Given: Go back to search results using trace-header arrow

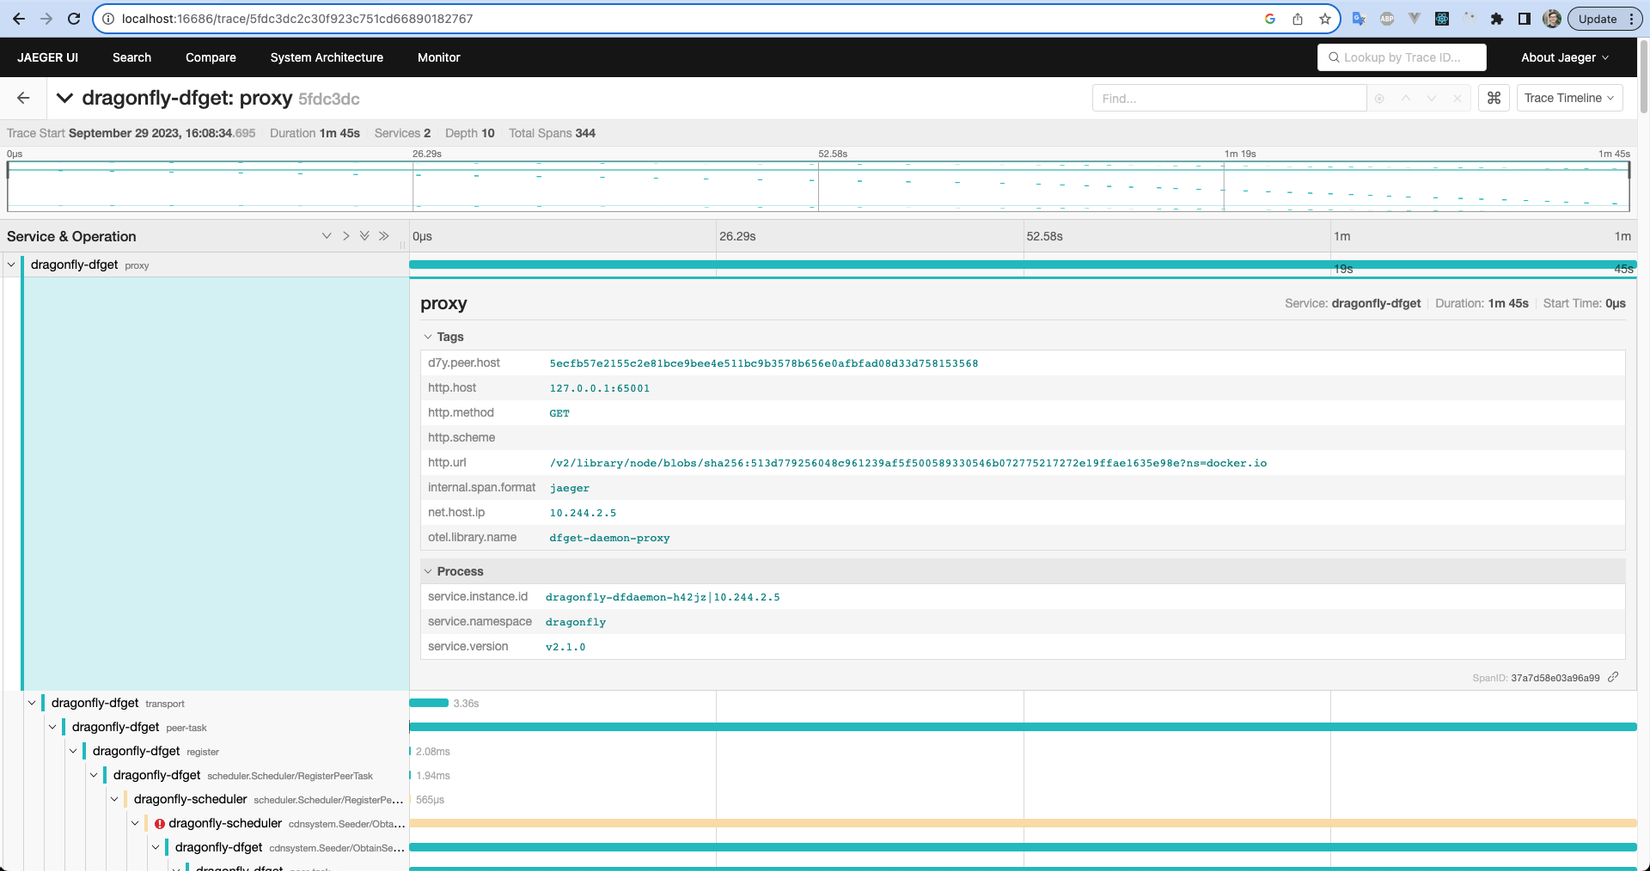Looking at the screenshot, I should click(x=23, y=98).
